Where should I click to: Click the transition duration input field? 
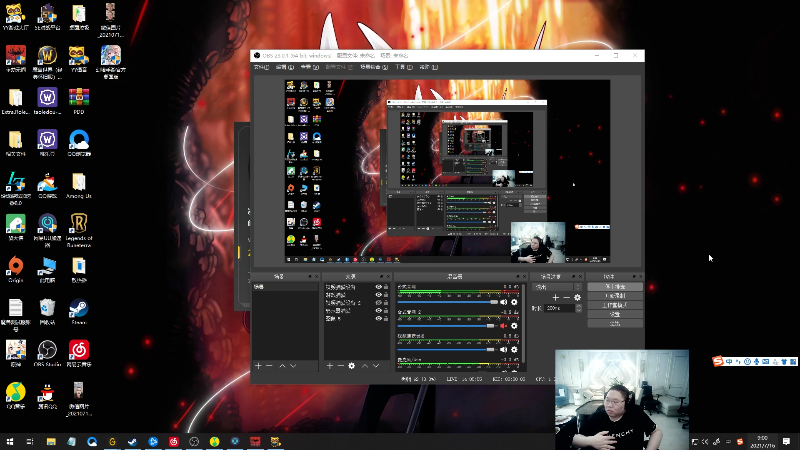(x=560, y=308)
